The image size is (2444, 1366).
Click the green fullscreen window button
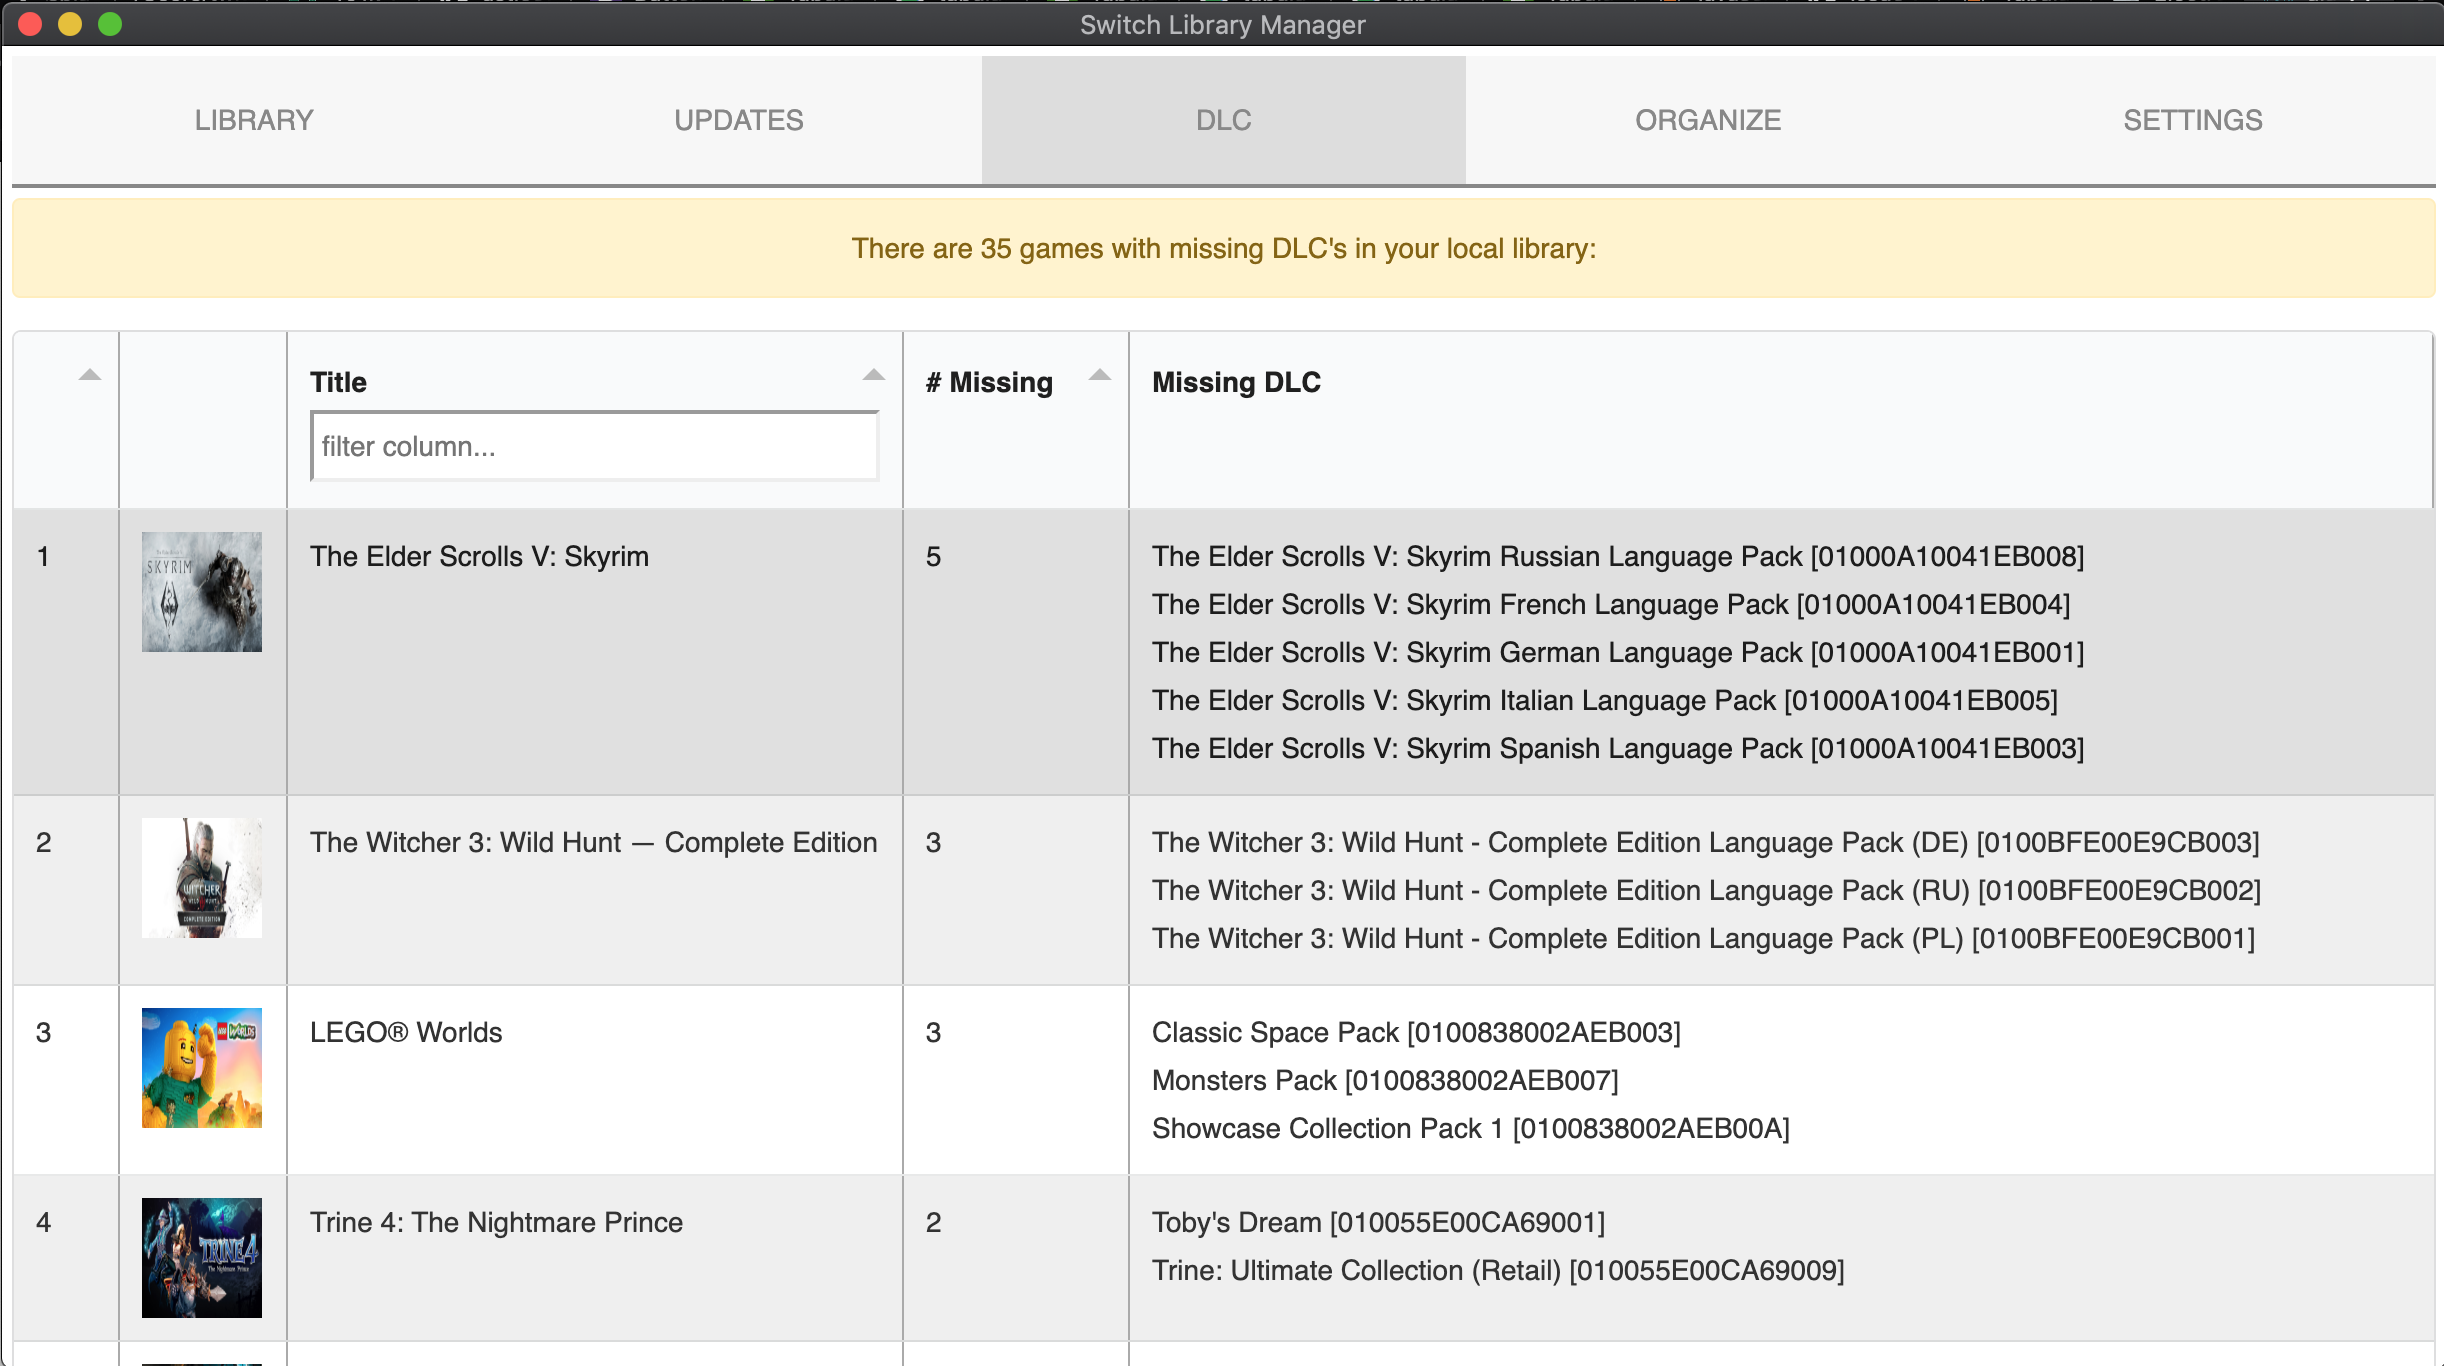pos(110,24)
